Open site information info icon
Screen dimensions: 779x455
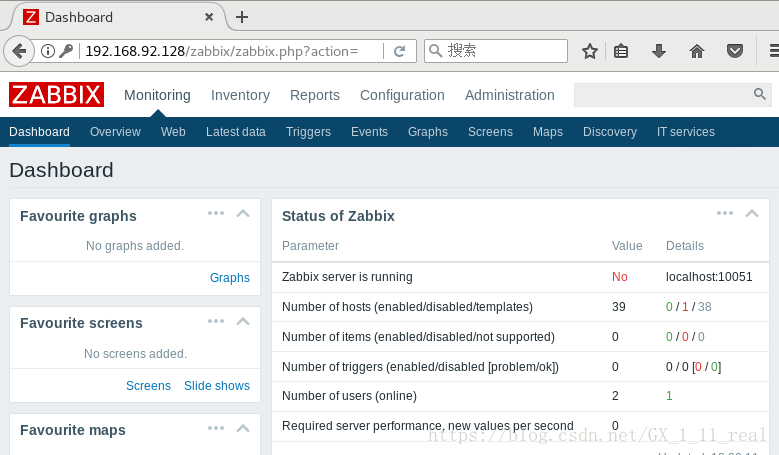[x=48, y=51]
